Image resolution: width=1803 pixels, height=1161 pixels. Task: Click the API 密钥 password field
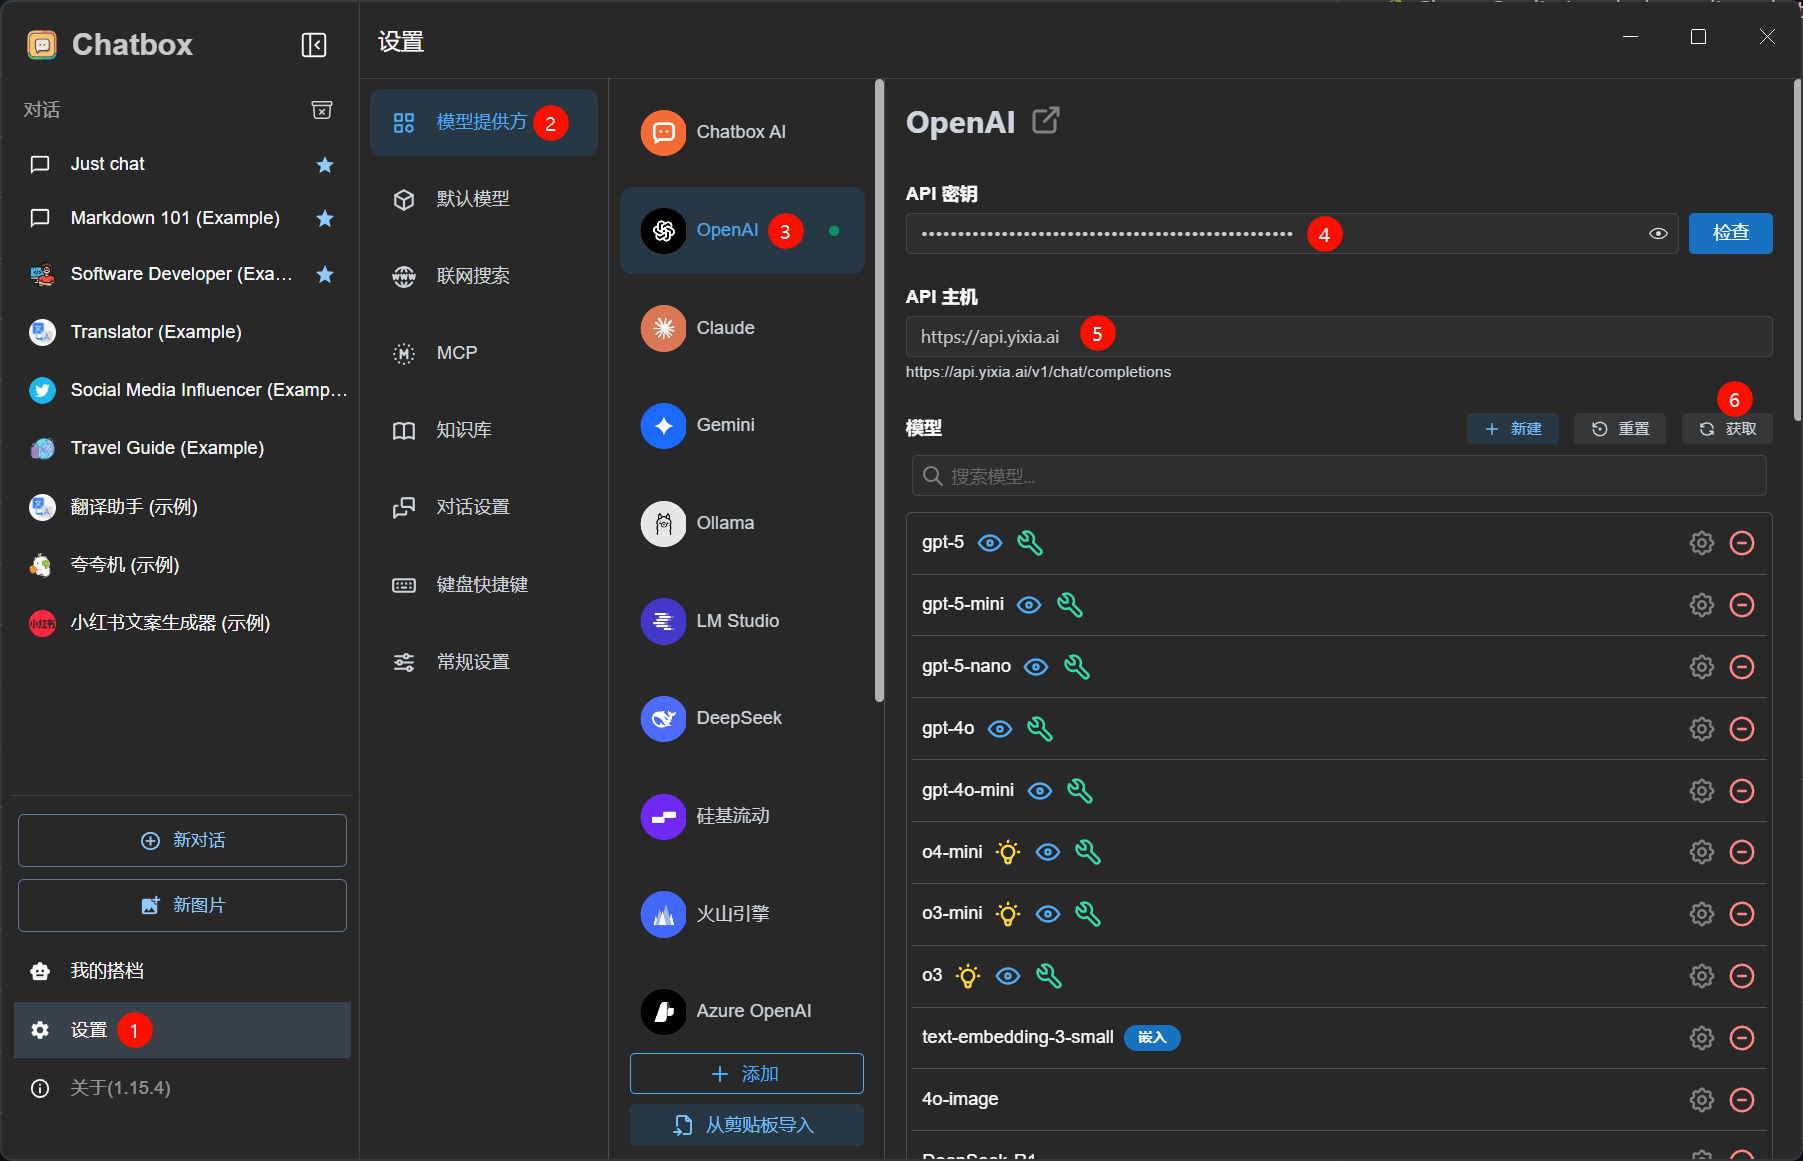(1292, 234)
